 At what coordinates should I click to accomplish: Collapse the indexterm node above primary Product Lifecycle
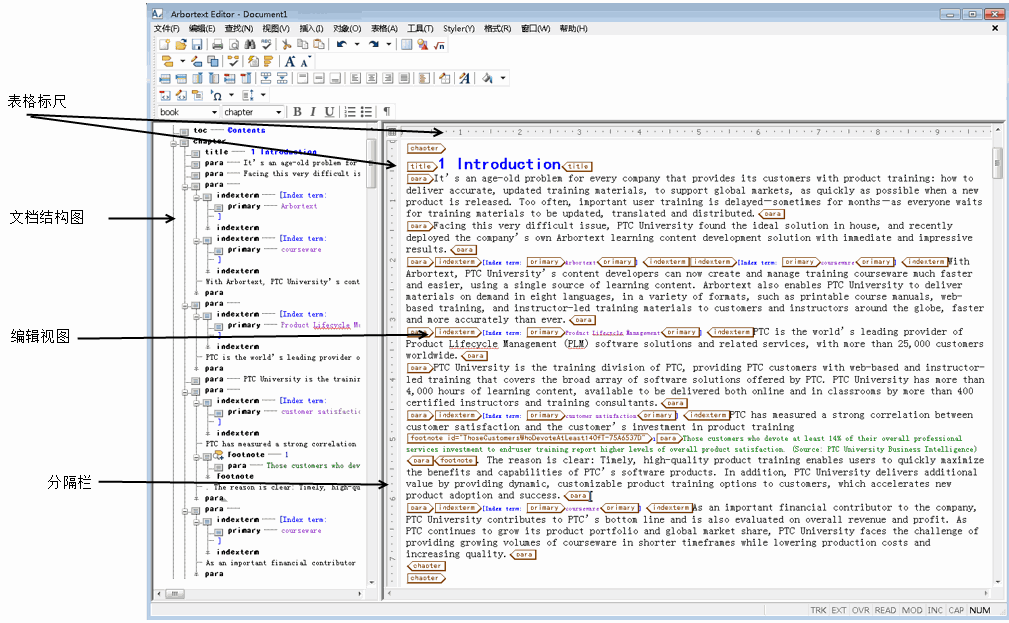pyautogui.click(x=197, y=316)
